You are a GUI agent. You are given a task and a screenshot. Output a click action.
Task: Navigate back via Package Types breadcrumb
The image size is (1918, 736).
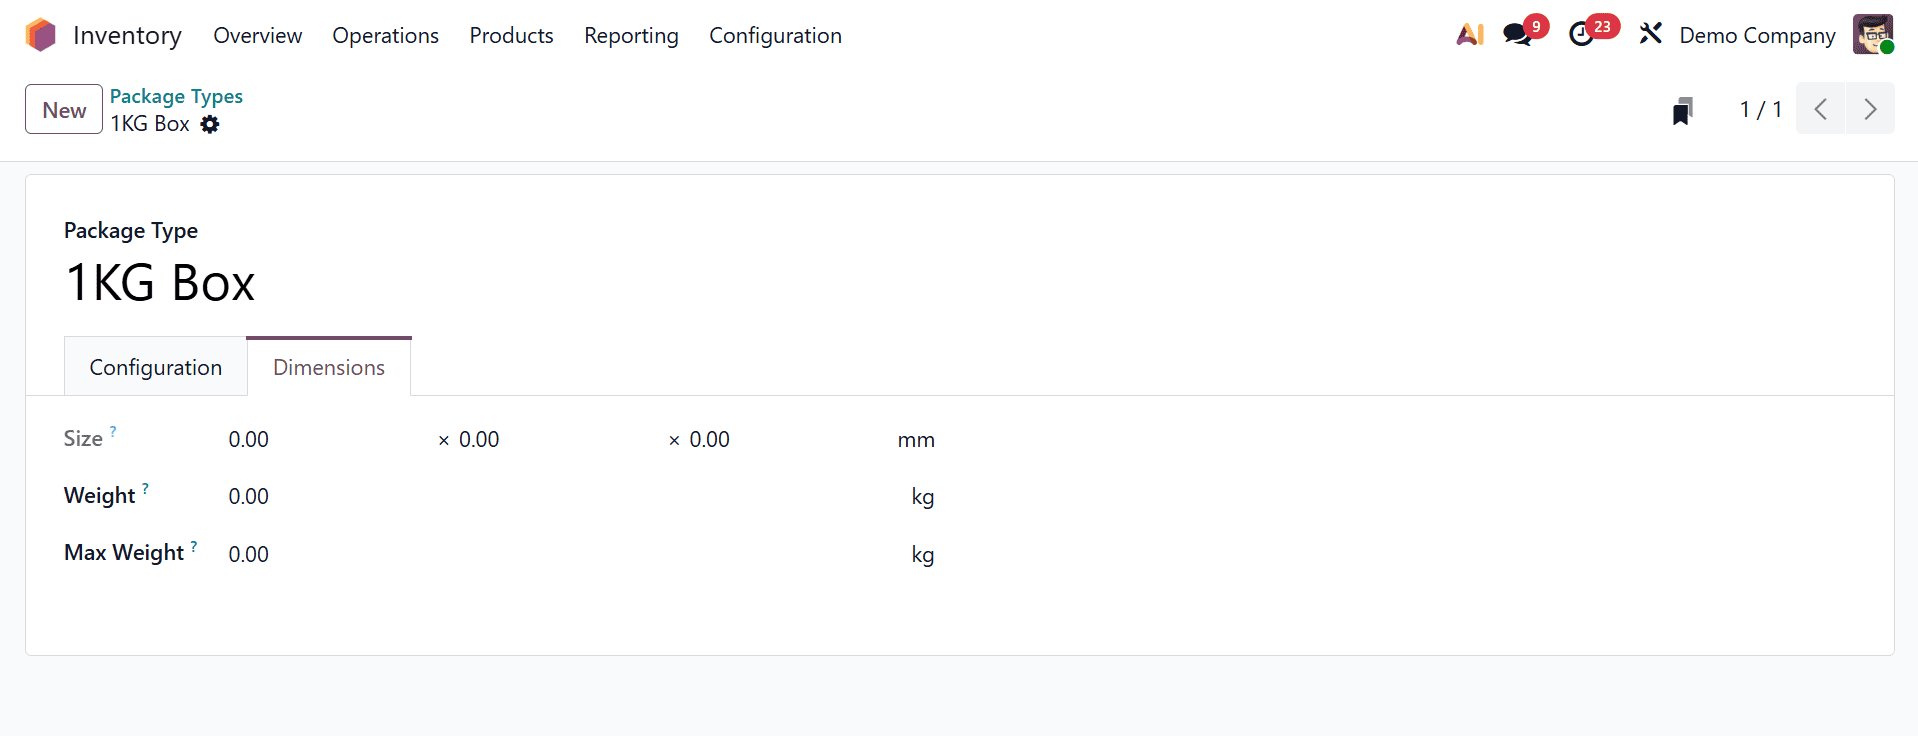tap(176, 96)
